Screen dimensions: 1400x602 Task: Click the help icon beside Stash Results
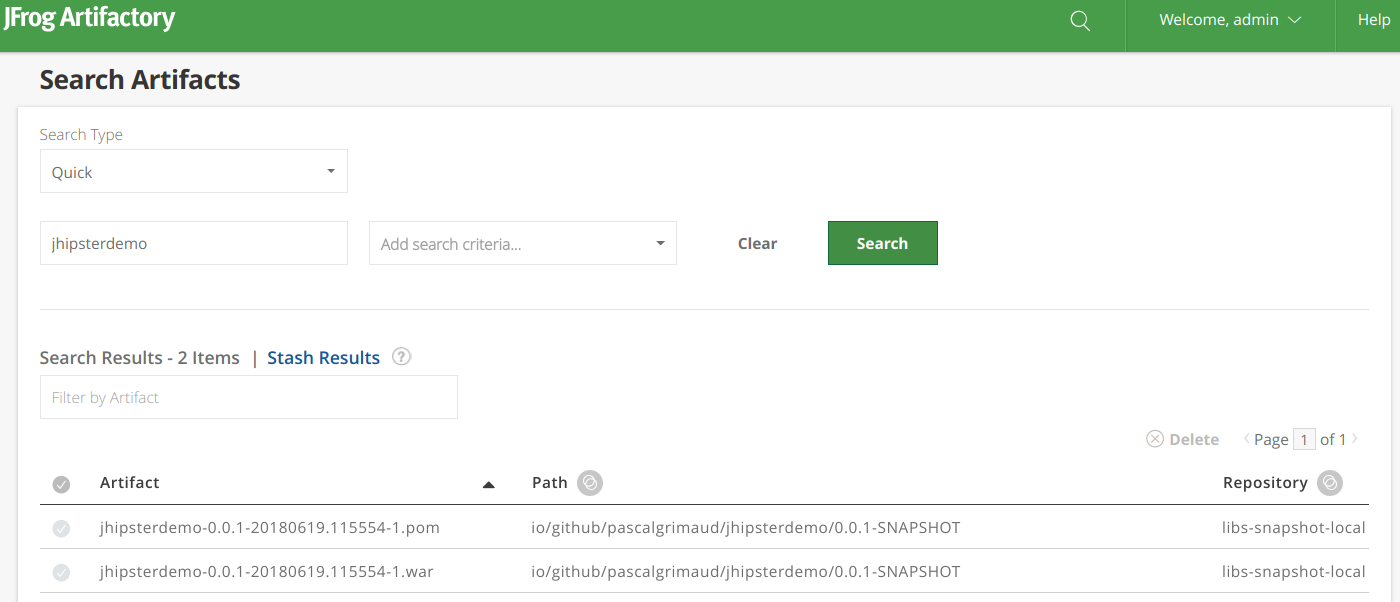click(x=401, y=357)
